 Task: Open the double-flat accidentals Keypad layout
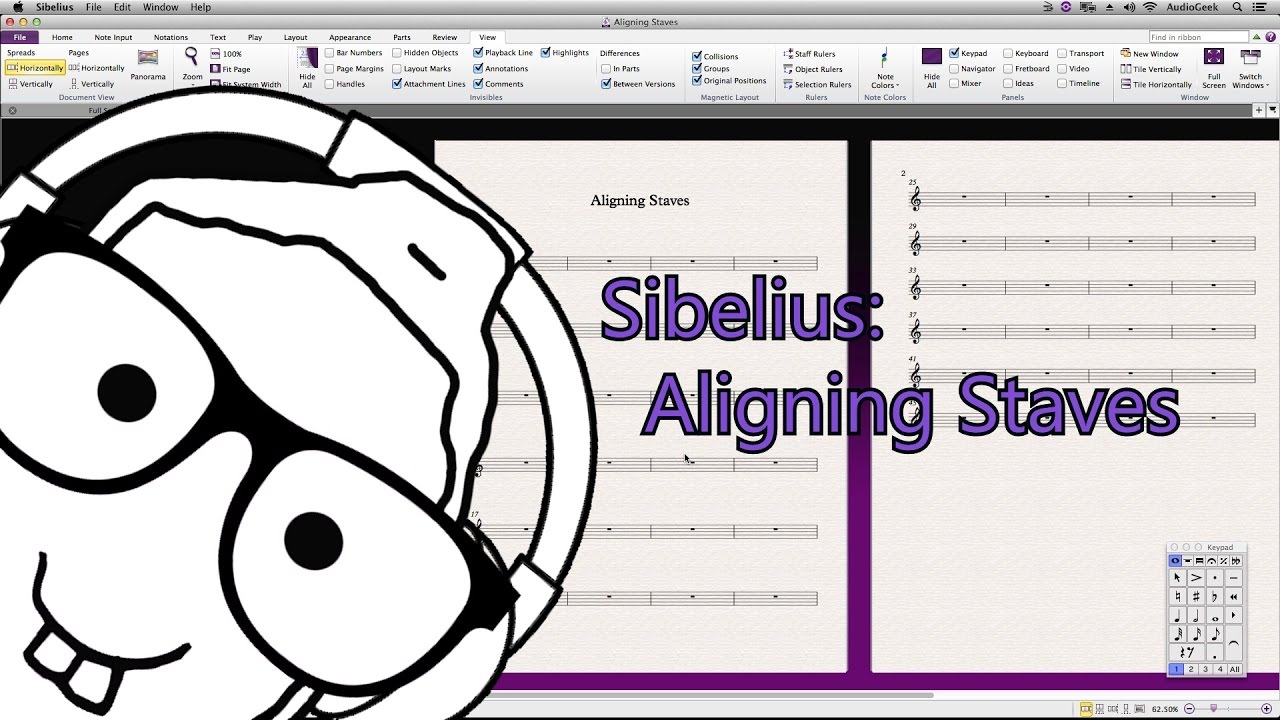point(1235,561)
